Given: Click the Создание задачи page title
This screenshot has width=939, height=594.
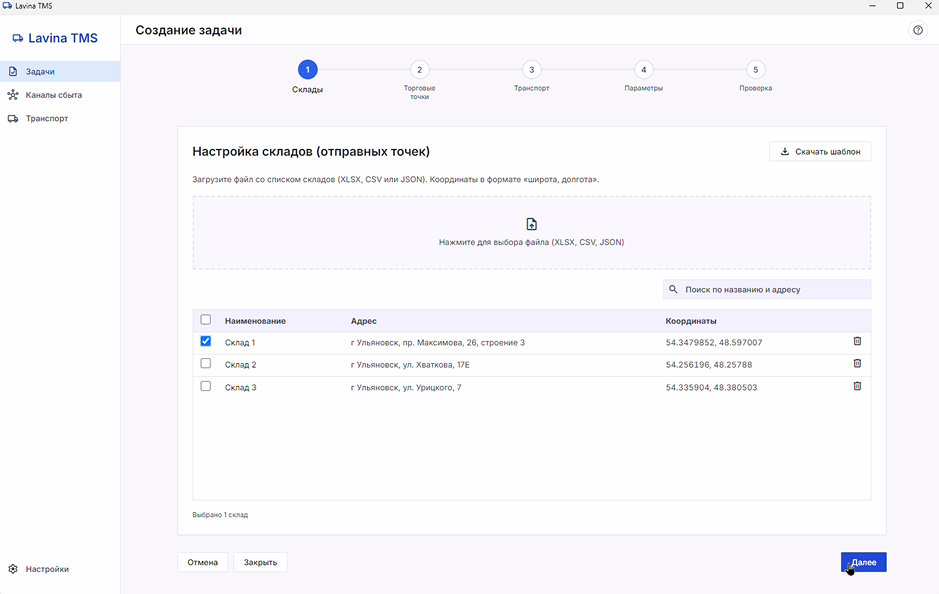Looking at the screenshot, I should coord(189,30).
